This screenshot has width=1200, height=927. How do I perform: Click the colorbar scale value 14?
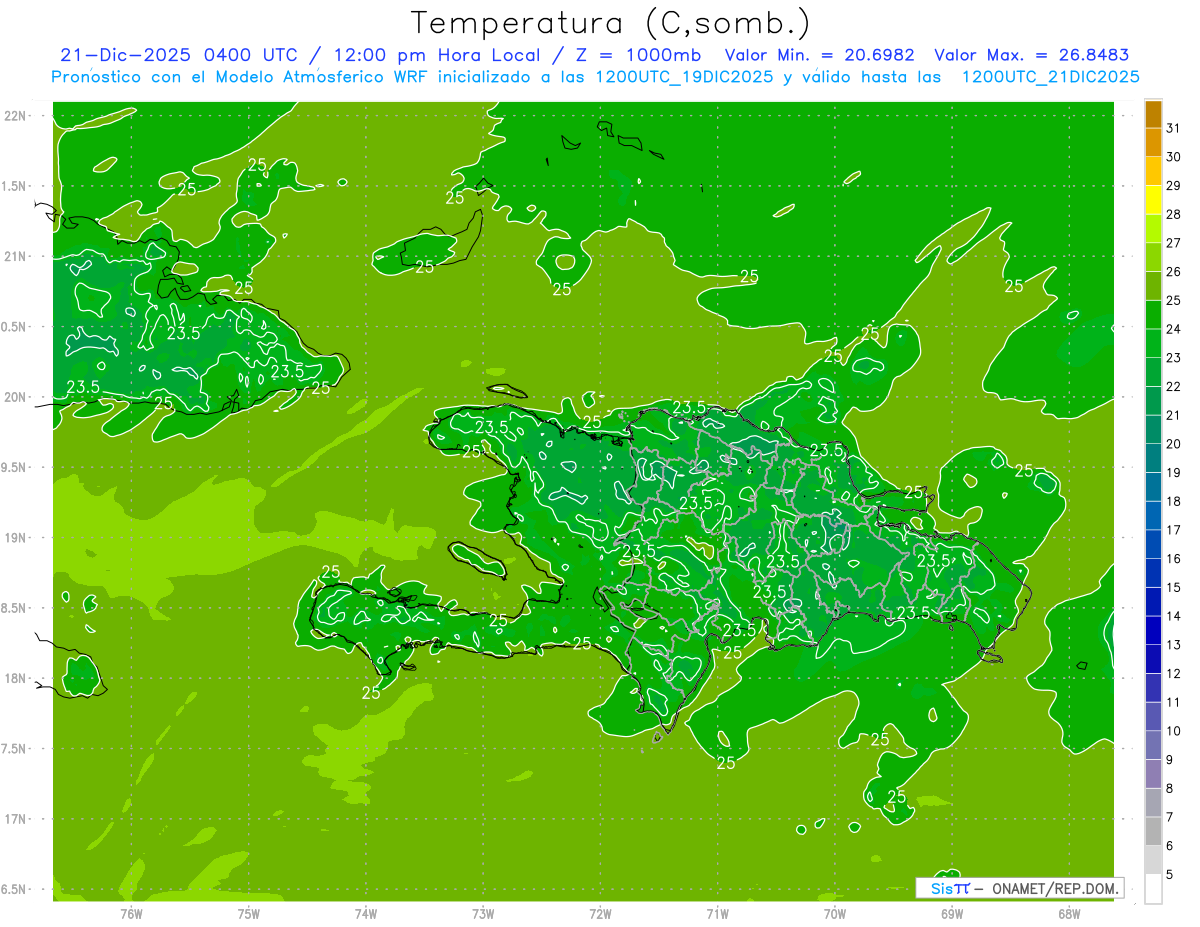point(1174,616)
